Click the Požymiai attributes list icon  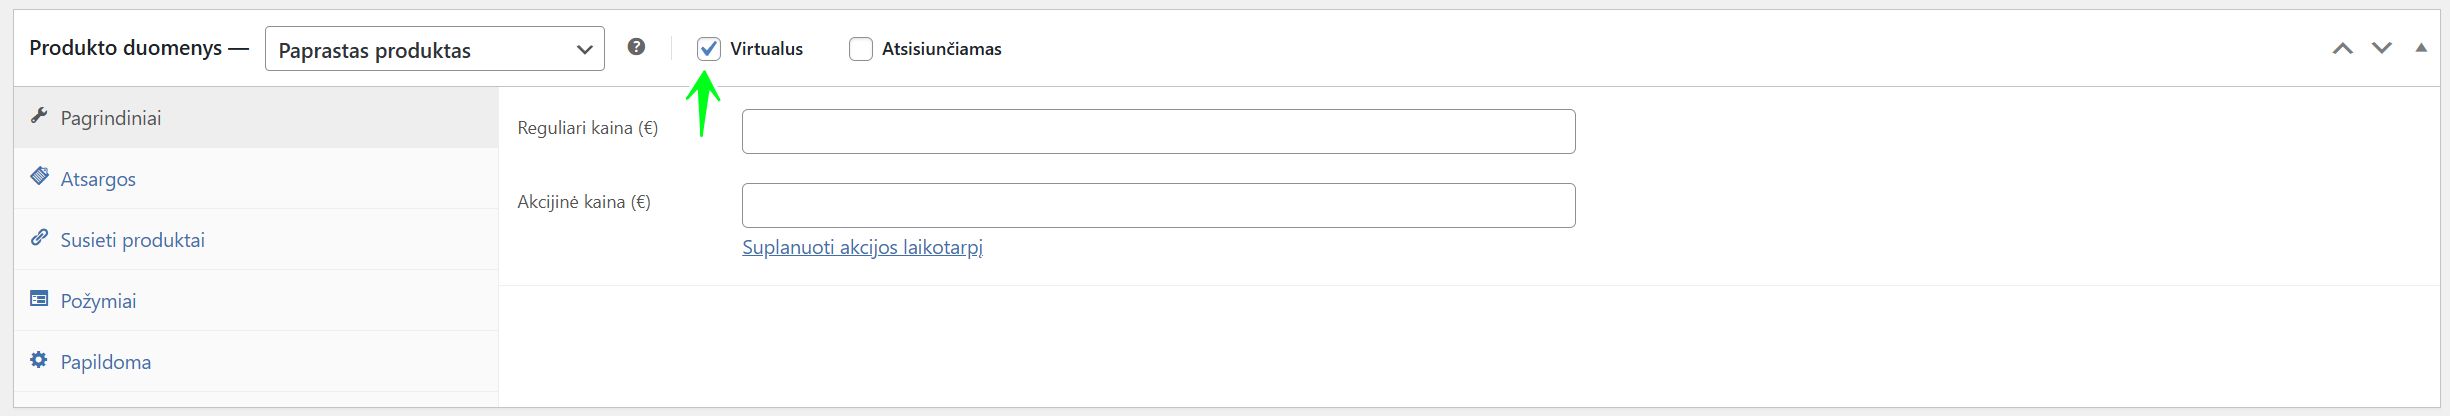pyautogui.click(x=39, y=298)
